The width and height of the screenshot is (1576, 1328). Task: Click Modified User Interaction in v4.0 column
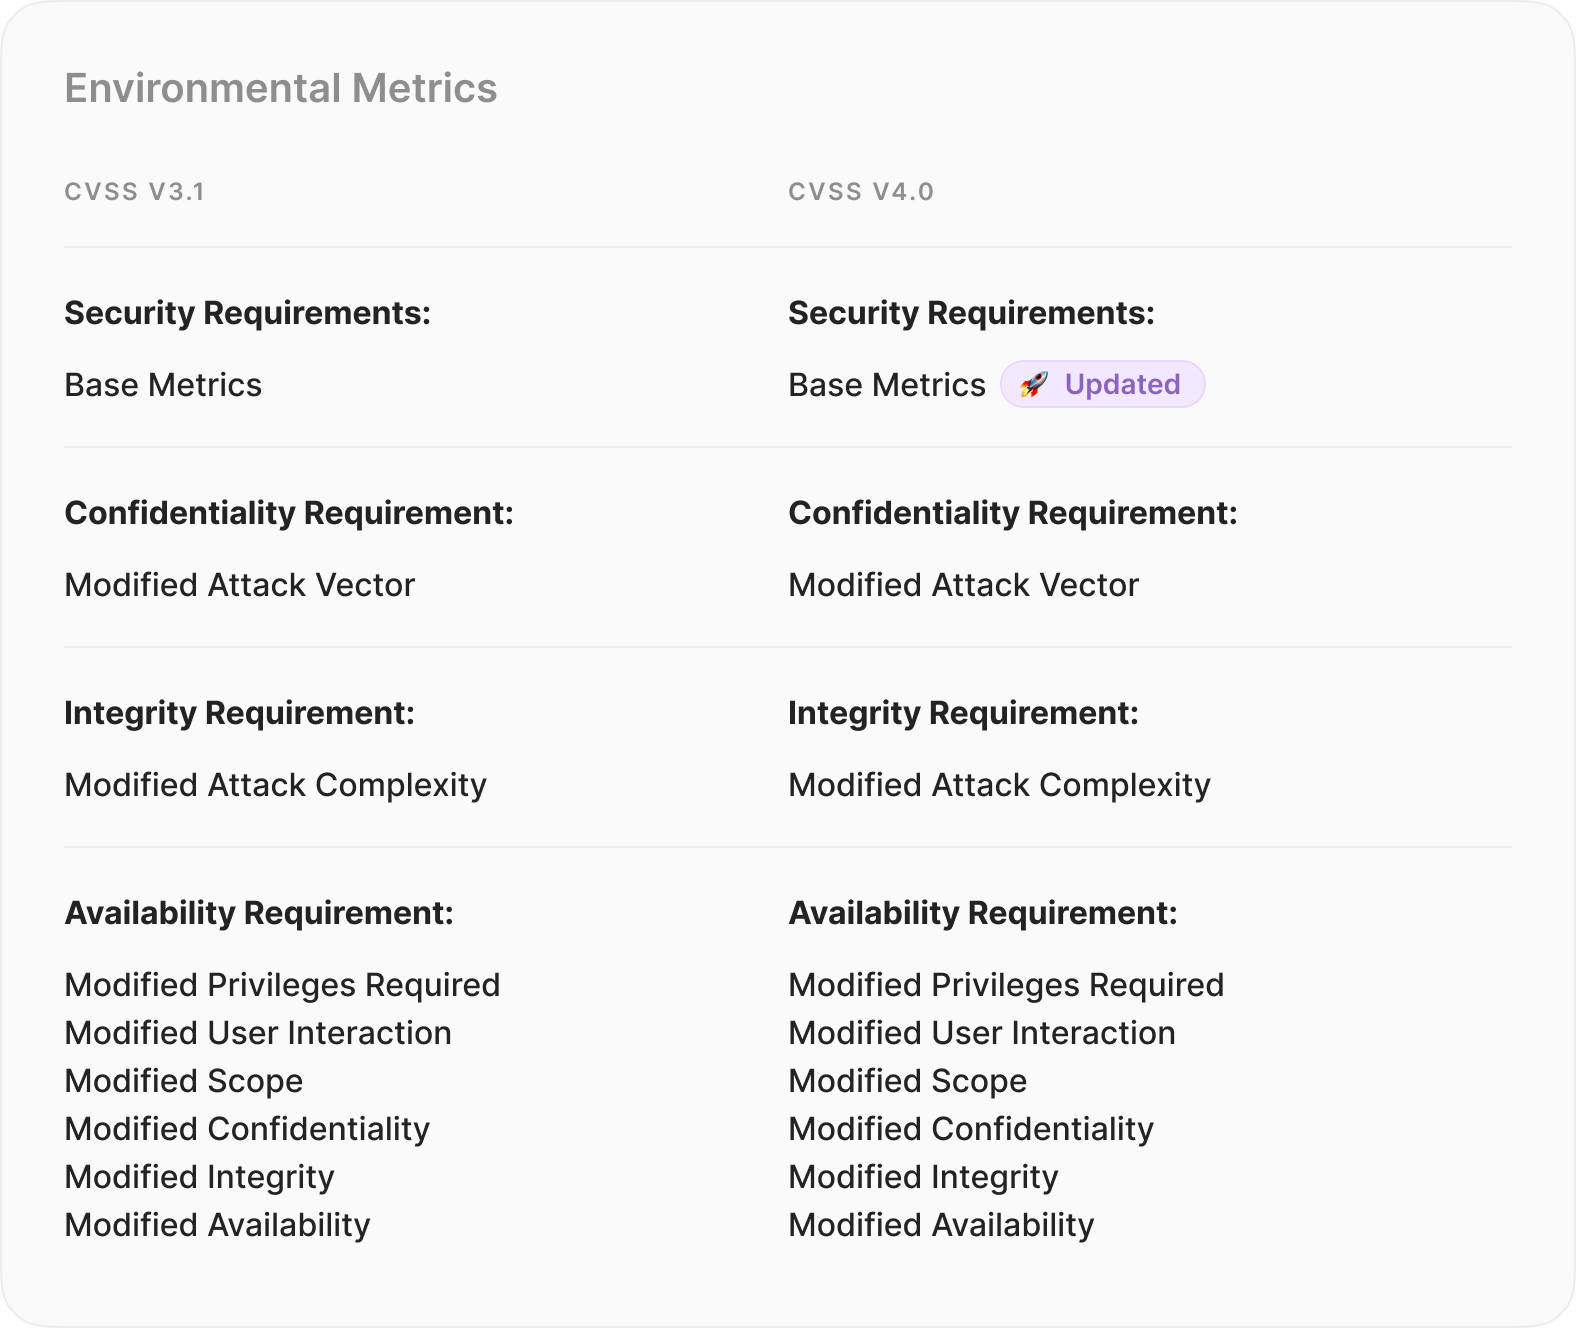[982, 1033]
